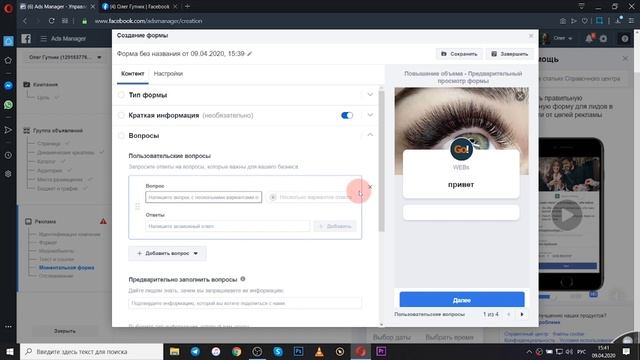Select Реклама in the left sidebar
The image size is (640, 360).
coord(45,222)
